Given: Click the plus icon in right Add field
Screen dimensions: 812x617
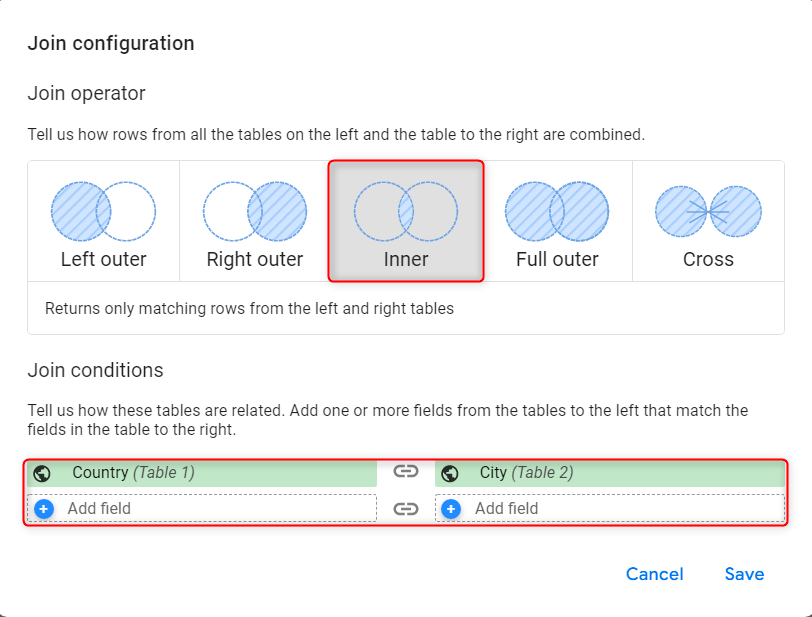Looking at the screenshot, I should pyautogui.click(x=451, y=508).
